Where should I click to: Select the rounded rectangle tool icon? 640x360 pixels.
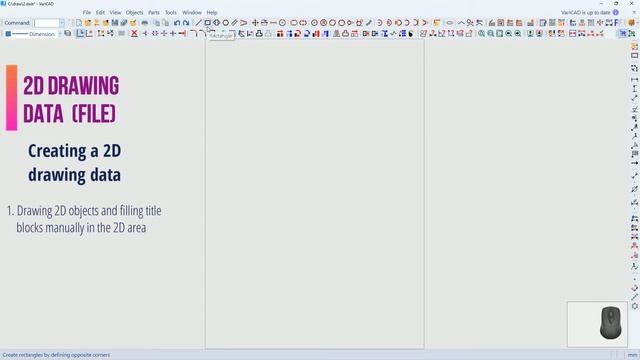pyautogui.click(x=293, y=23)
